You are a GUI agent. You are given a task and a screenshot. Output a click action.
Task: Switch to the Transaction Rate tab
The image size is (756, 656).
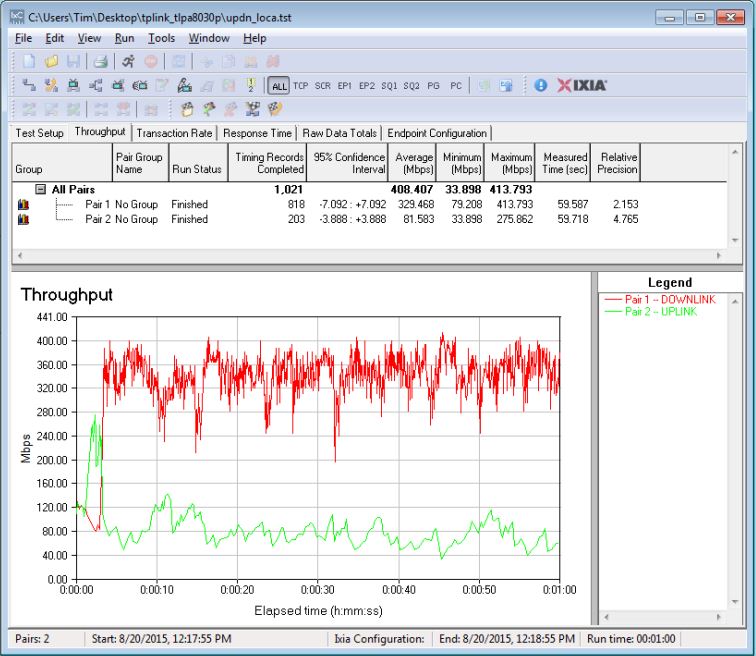point(174,133)
